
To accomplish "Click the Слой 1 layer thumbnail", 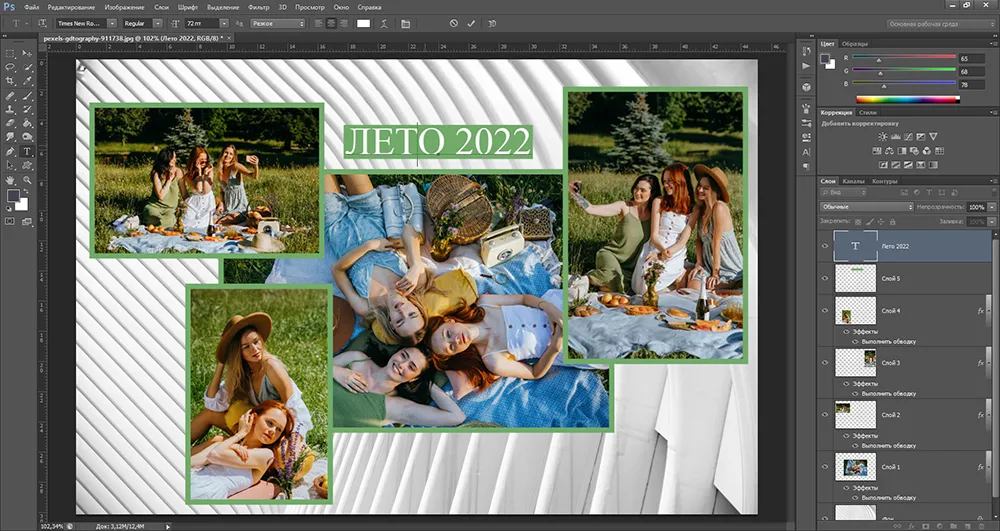I will [x=855, y=467].
